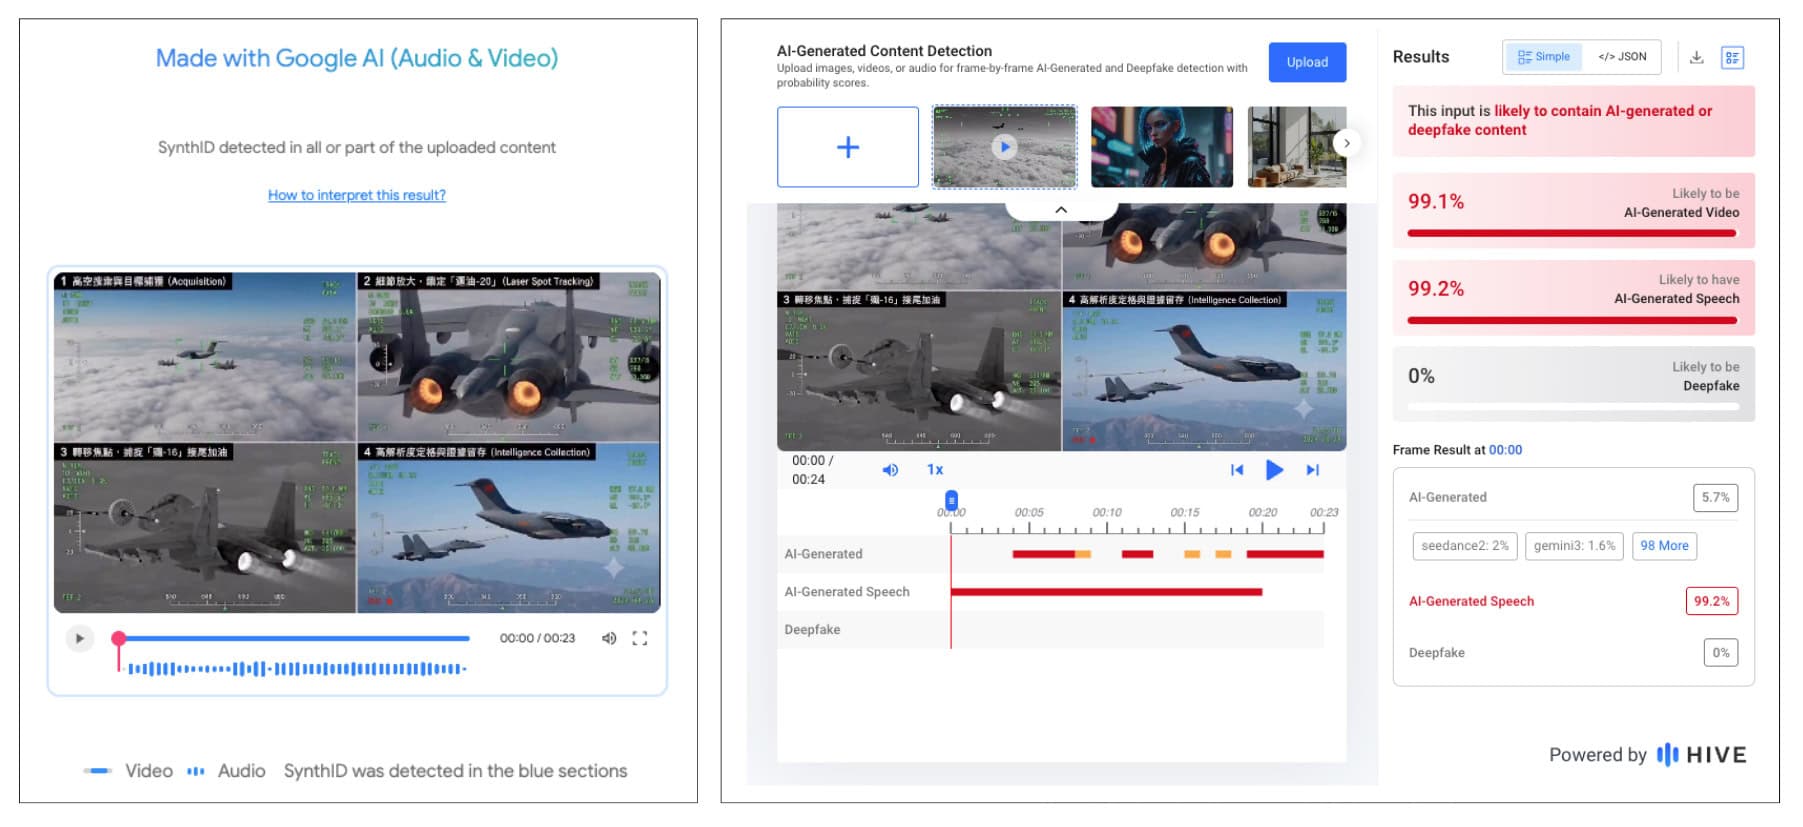The image size is (1803, 827).
Task: Skip to previous frame in Hive player
Action: tap(1237, 470)
